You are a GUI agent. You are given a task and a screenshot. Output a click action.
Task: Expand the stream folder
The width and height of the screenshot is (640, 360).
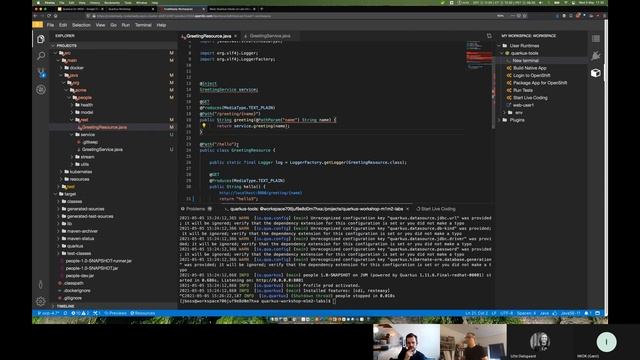[87, 157]
